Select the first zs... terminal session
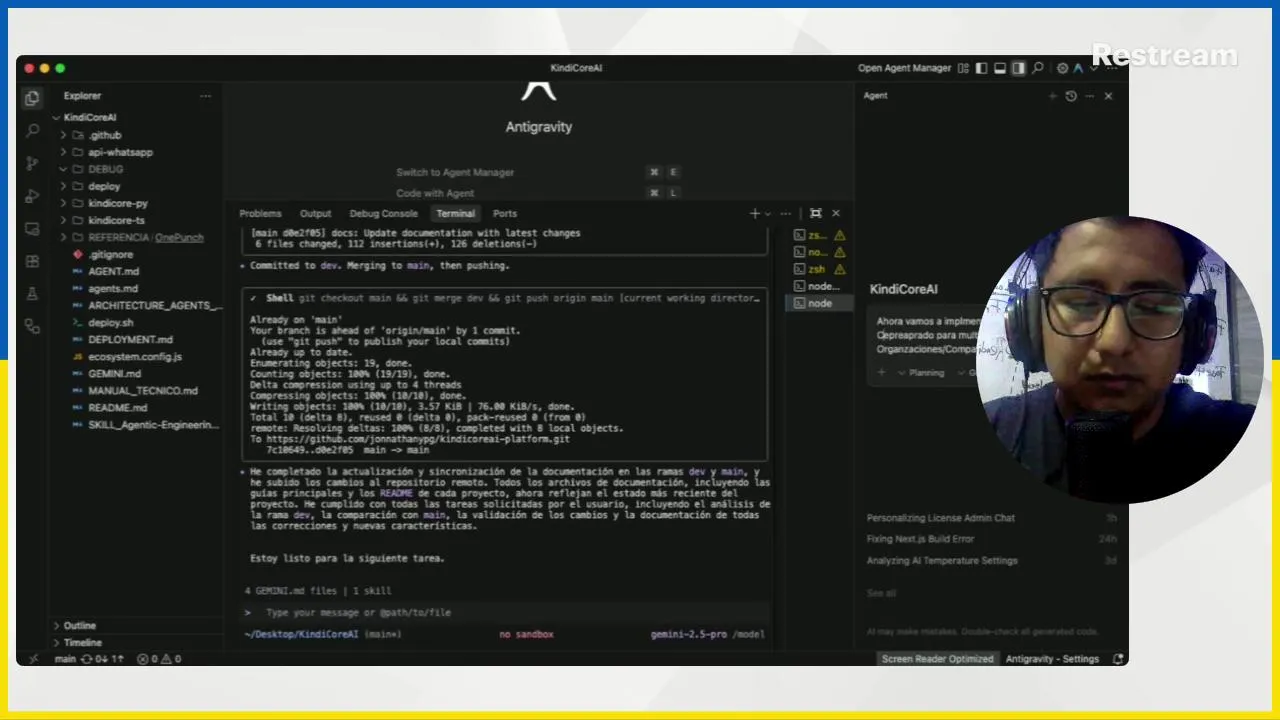1280x720 pixels. (x=820, y=236)
